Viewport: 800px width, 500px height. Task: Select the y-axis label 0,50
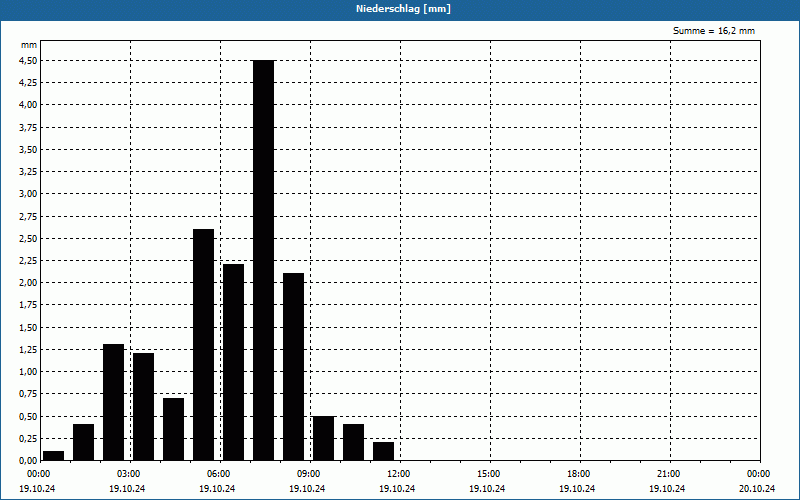tap(28, 416)
